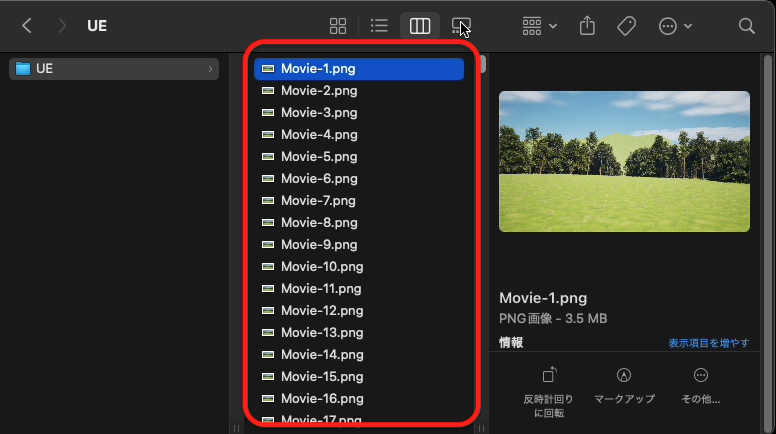Image resolution: width=776 pixels, height=434 pixels.
Task: Click the Share icon
Action: click(587, 26)
